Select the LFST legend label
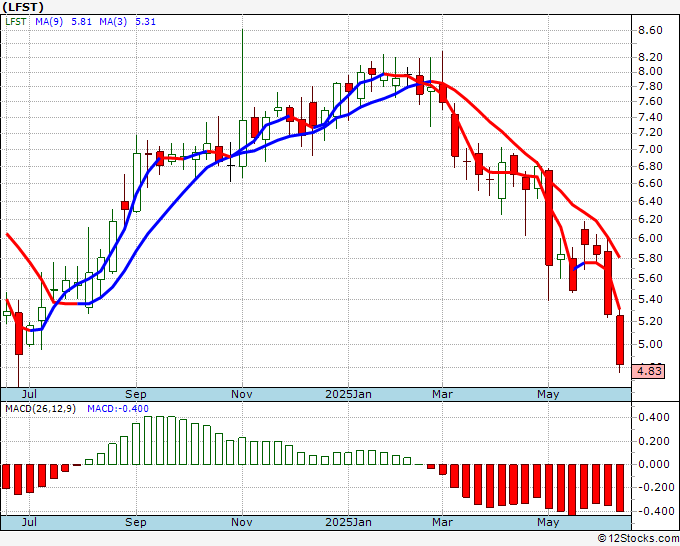Image resolution: width=680 pixels, height=546 pixels. point(16,22)
